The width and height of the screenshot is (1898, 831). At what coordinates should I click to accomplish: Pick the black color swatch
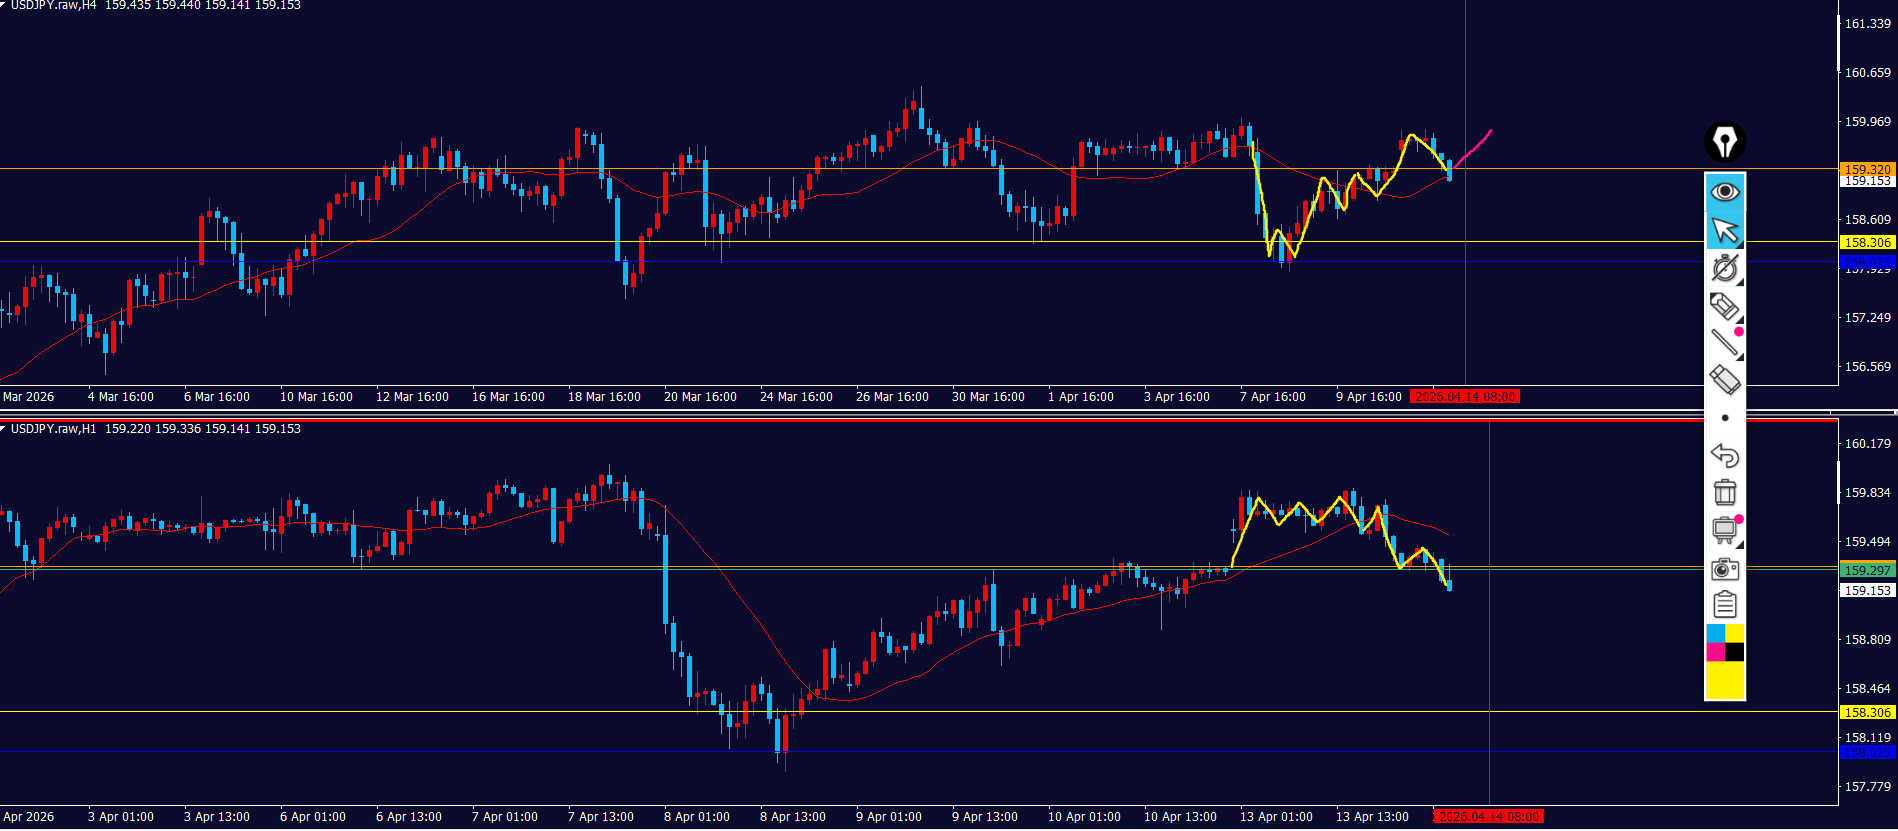(1734, 652)
